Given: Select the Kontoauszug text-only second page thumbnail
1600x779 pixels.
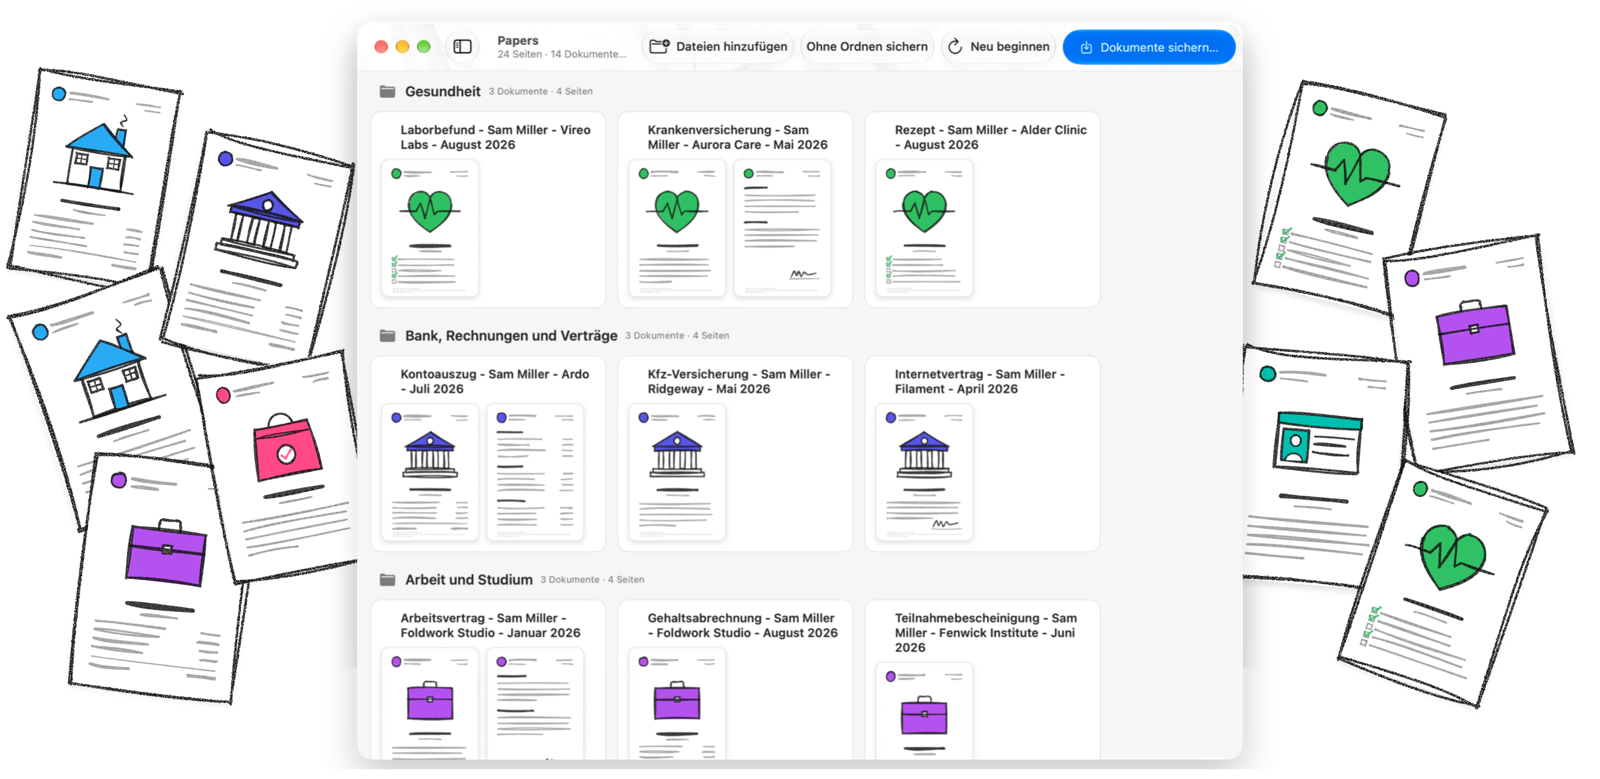Looking at the screenshot, I should tap(535, 473).
